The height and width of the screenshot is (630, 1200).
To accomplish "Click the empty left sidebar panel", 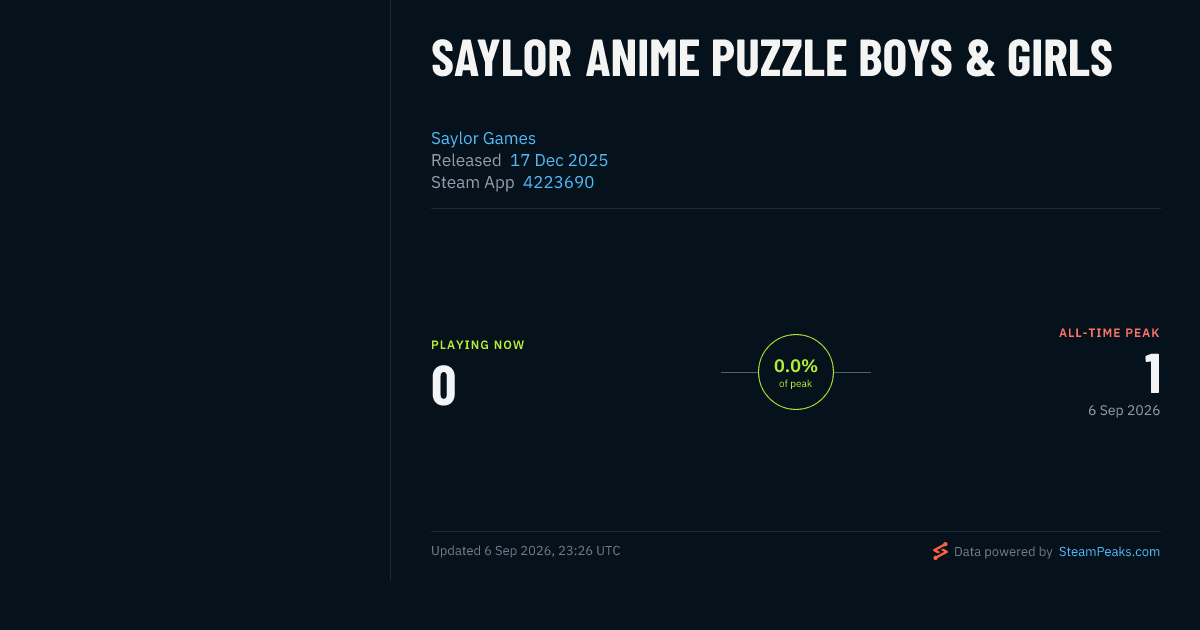I will (x=195, y=290).
